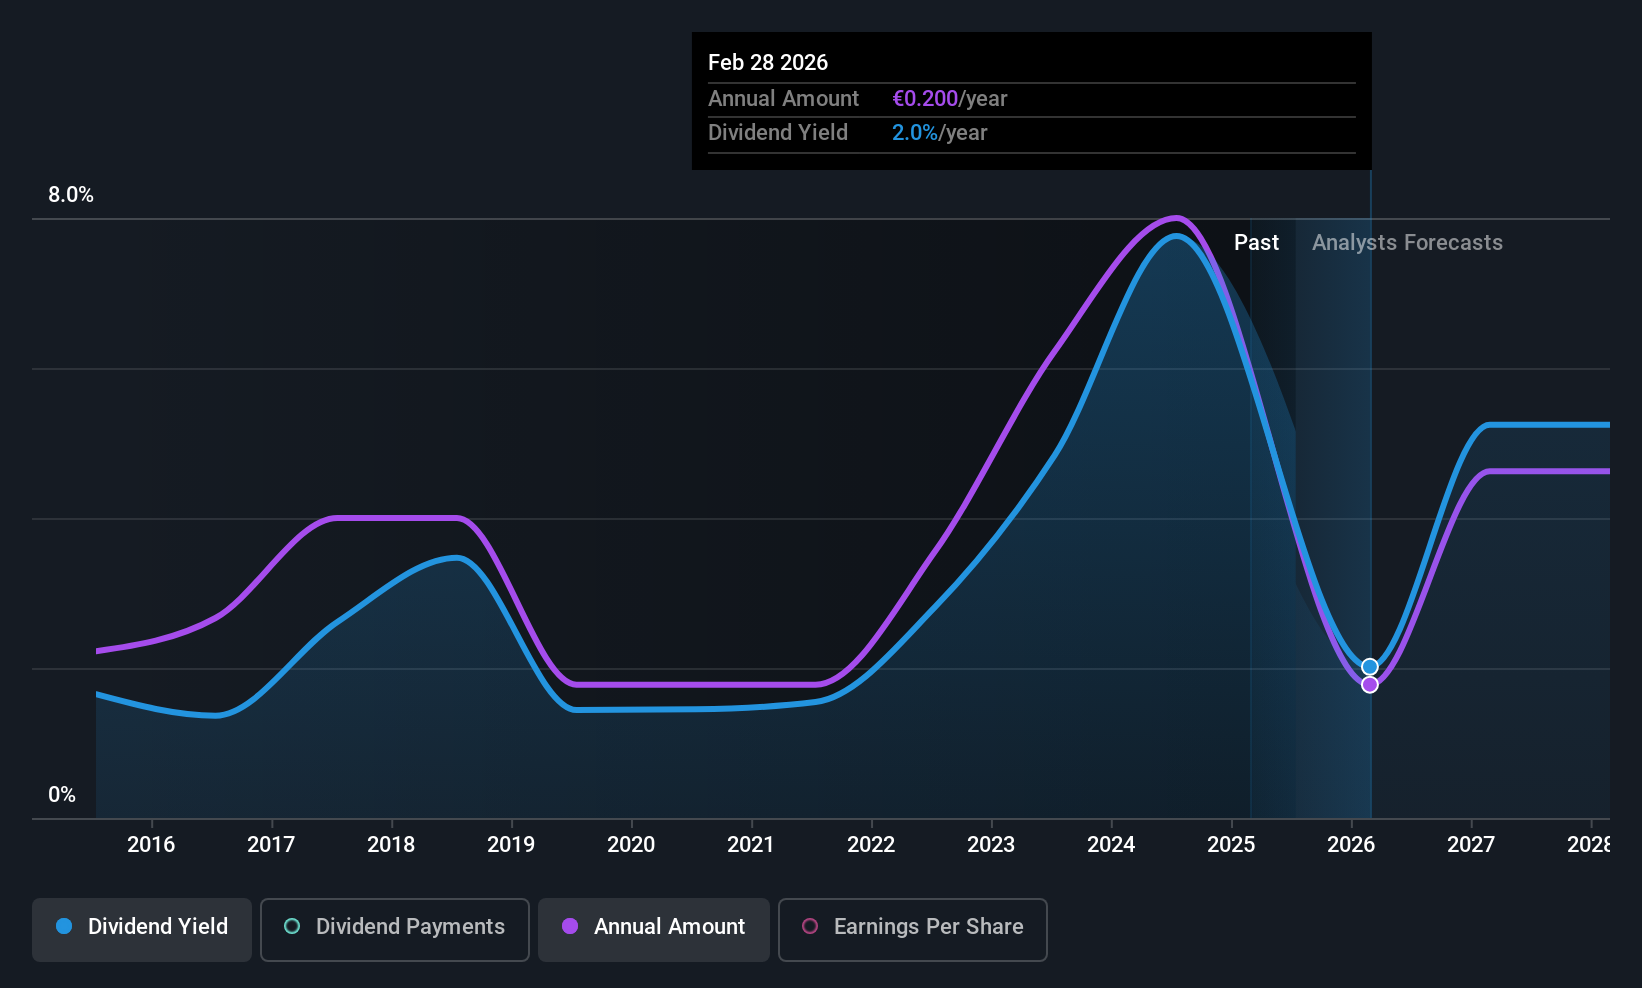
Task: Click the 2020 x-axis label
Action: 631,845
